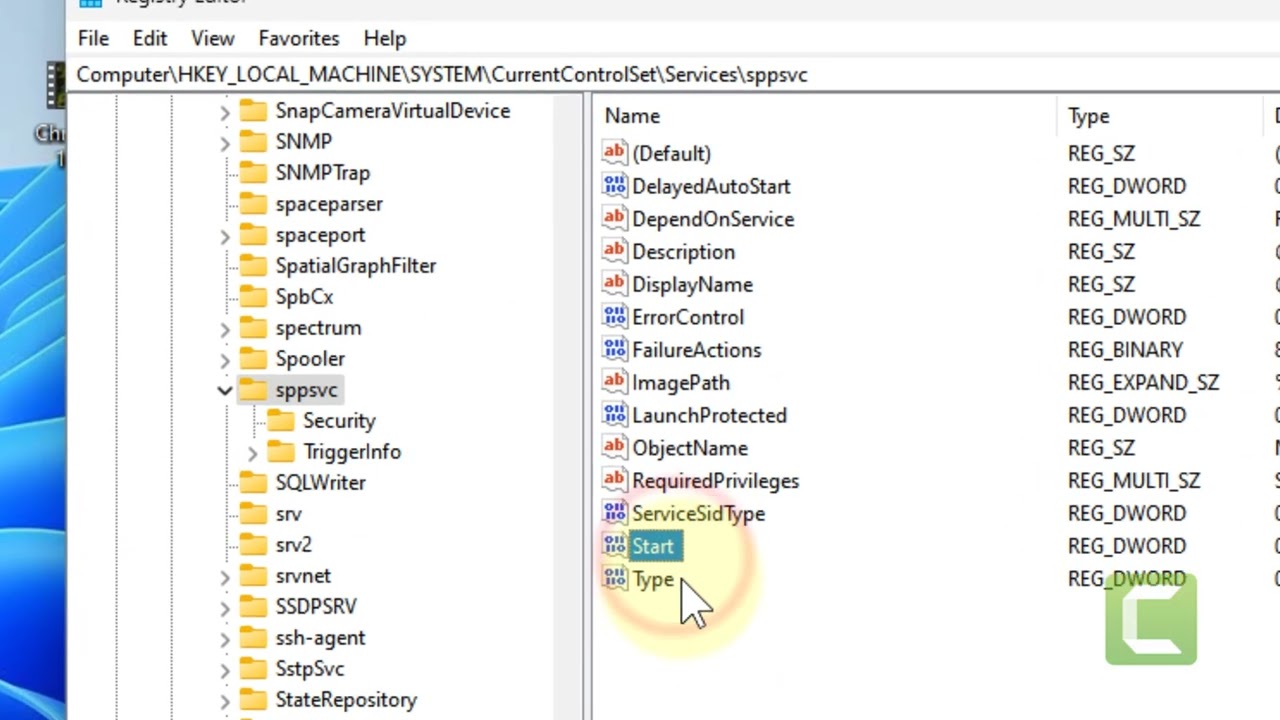Expand the SnapCameraVirtualDevice key
This screenshot has width=1280, height=720.
[x=225, y=111]
